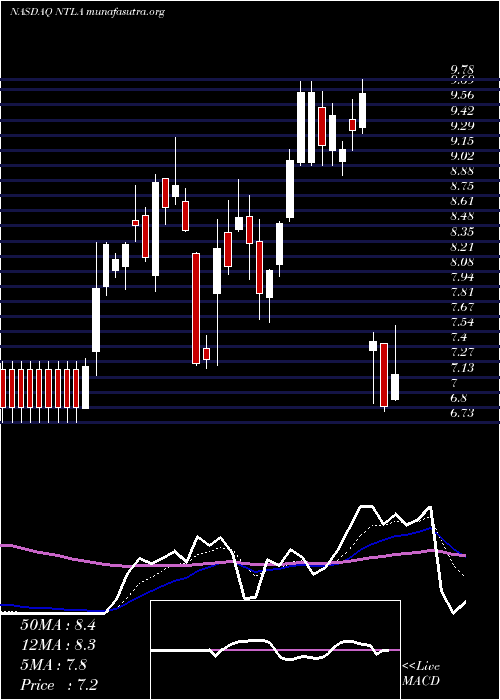Click the 8.48 price axis label
The height and width of the screenshot is (700, 500).
[462, 216]
